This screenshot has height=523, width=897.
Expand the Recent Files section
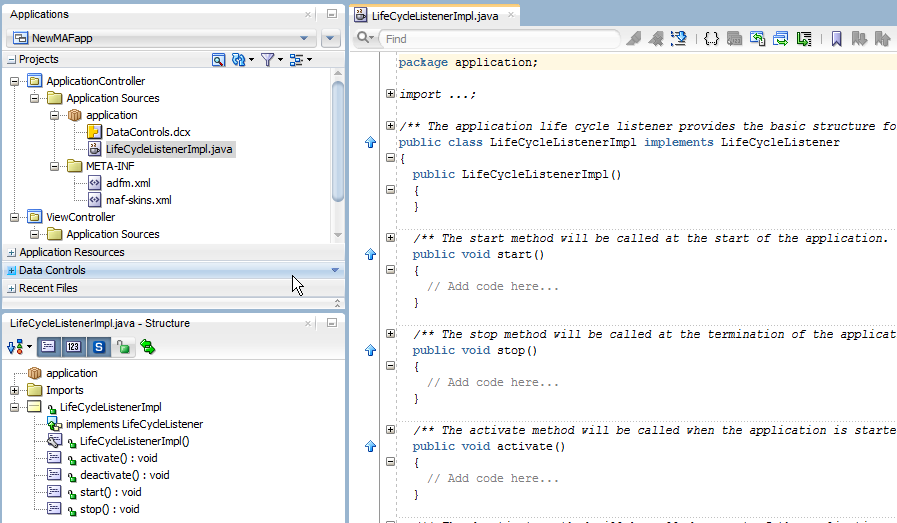(11, 288)
